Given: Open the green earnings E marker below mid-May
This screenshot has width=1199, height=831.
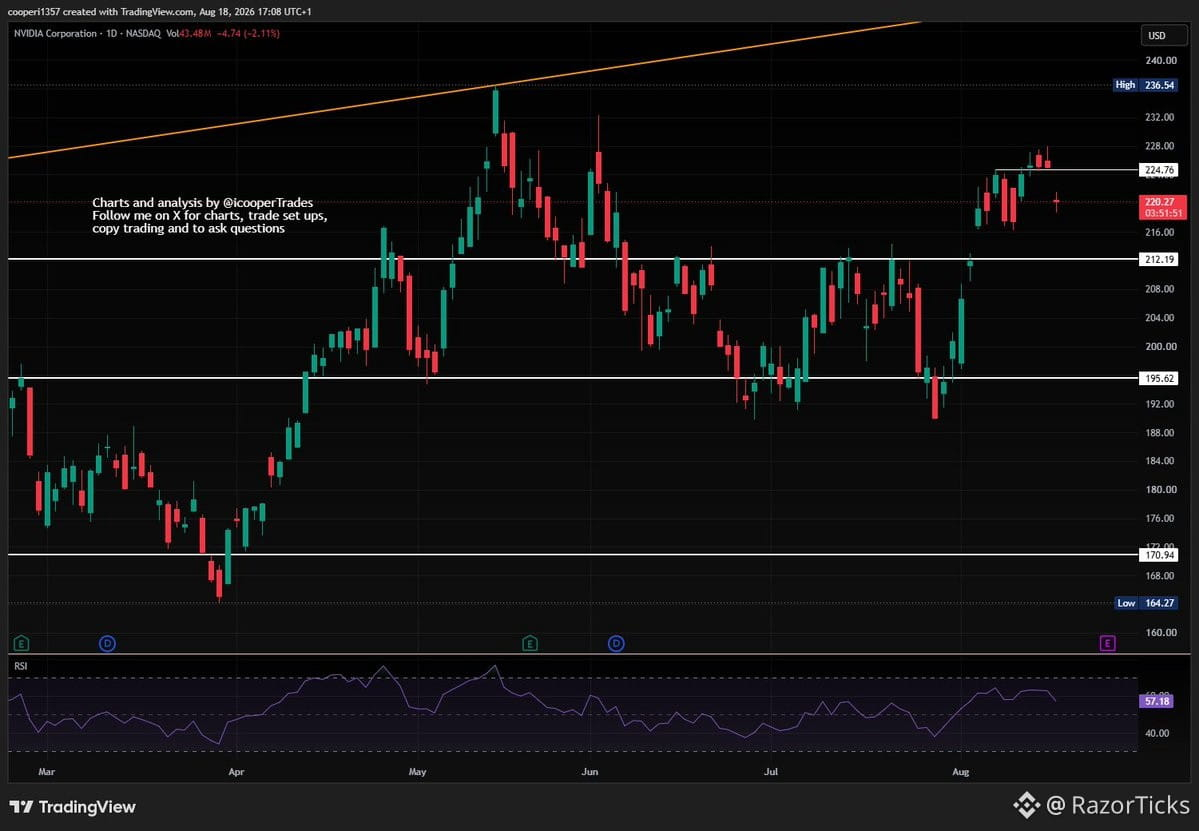Looking at the screenshot, I should click(x=529, y=644).
